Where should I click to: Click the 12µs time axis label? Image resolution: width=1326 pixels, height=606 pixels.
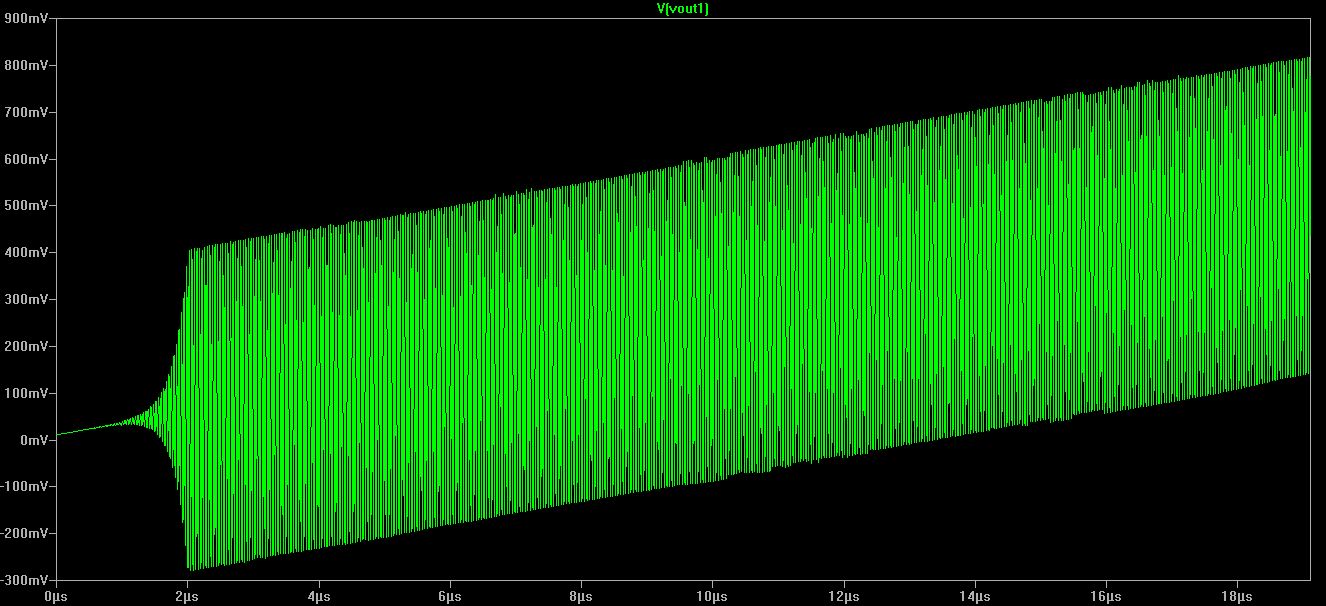843,596
